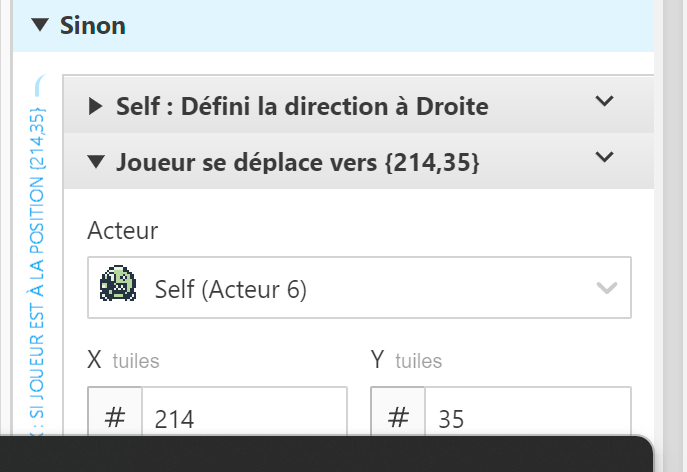Click the Acteur field label
Viewport: 687px width, 472px height.
point(123,231)
